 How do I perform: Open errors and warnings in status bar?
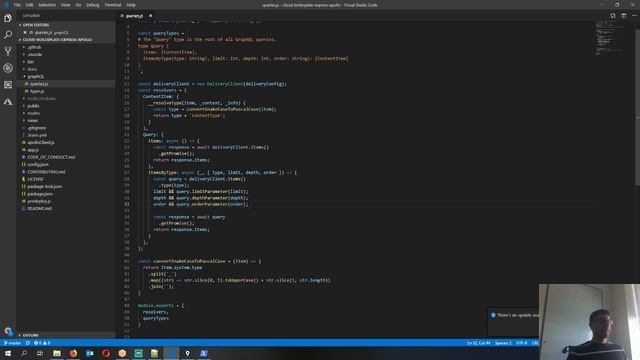pos(42,343)
